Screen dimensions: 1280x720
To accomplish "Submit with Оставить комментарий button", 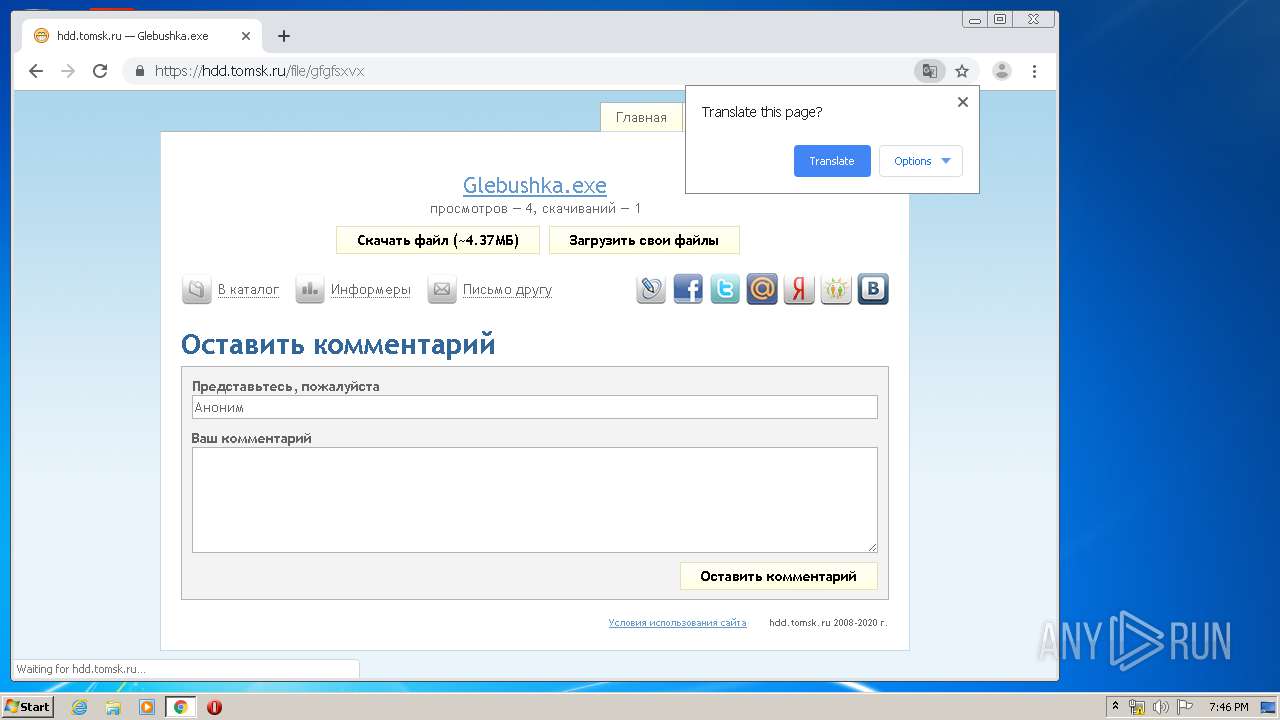I will (779, 576).
